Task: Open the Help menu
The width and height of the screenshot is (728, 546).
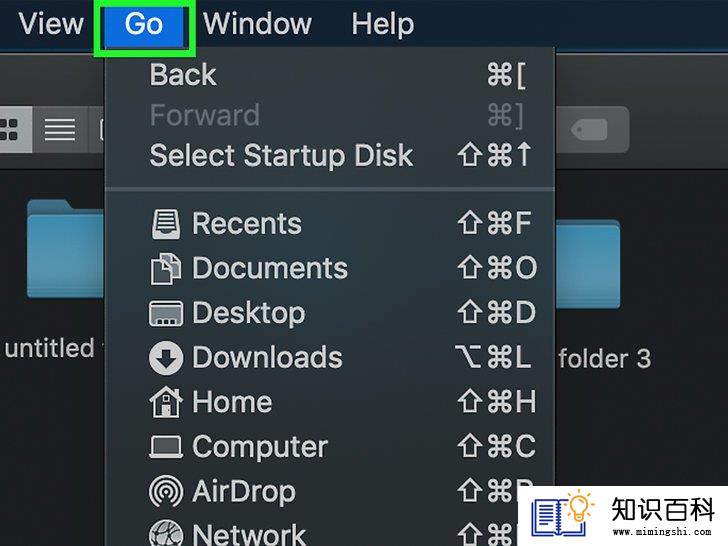Action: [x=383, y=24]
